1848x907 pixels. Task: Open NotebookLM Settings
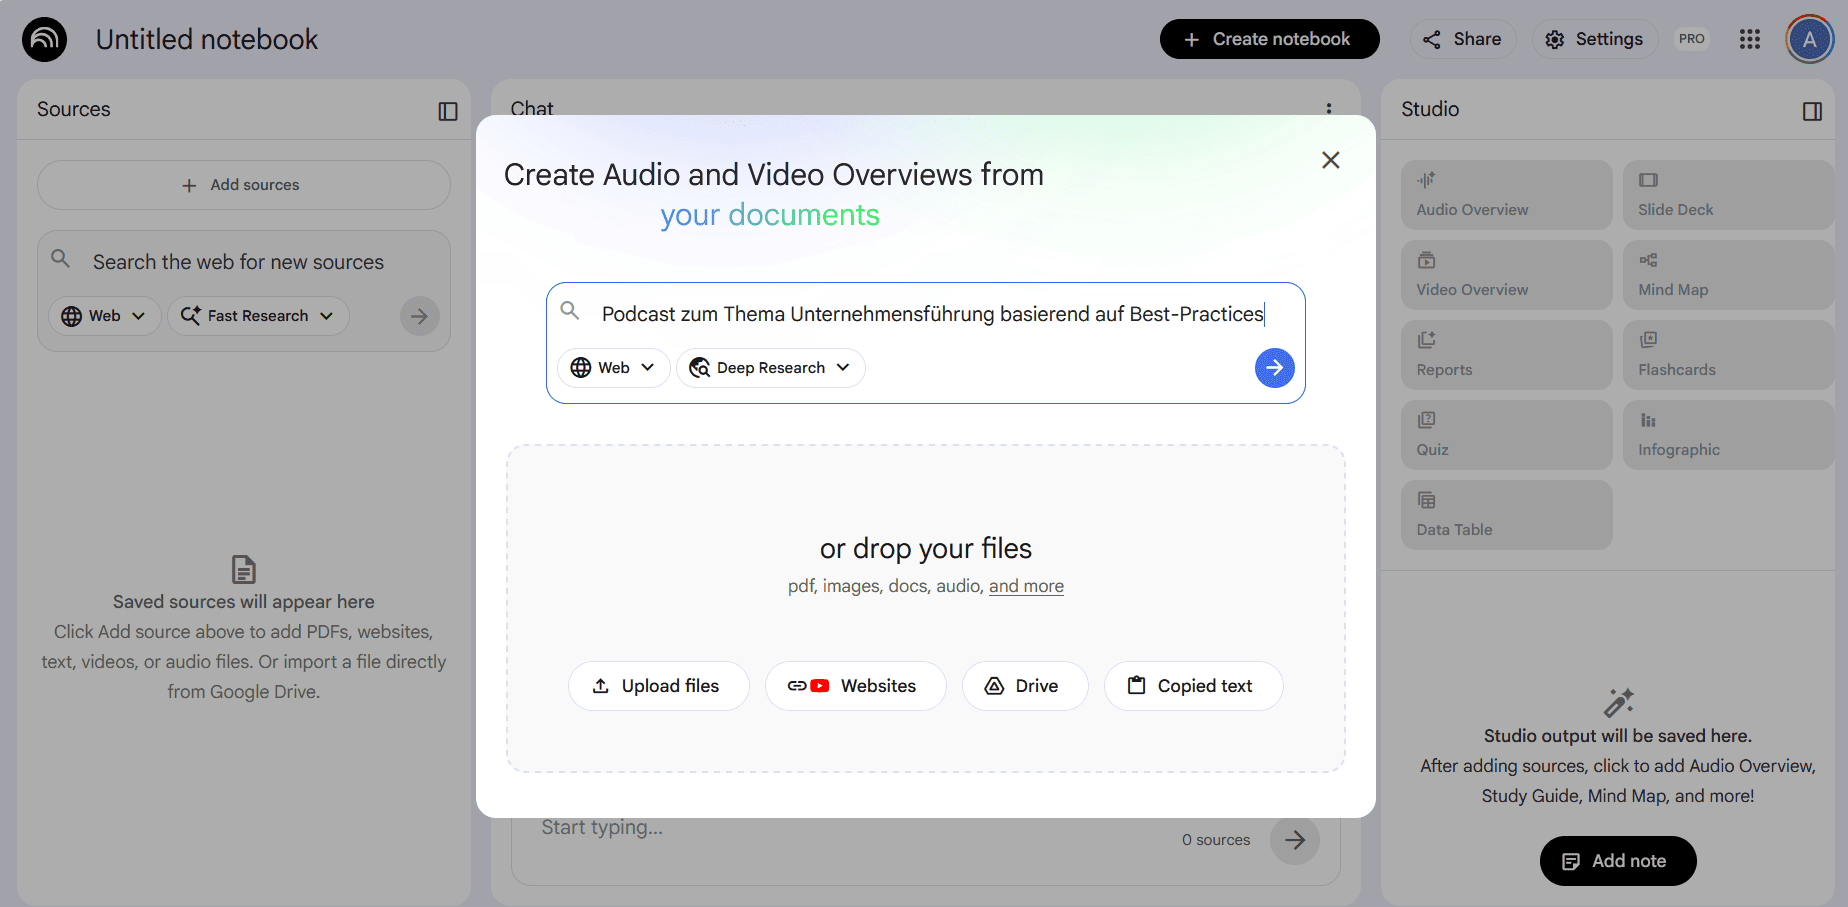pyautogui.click(x=1595, y=39)
